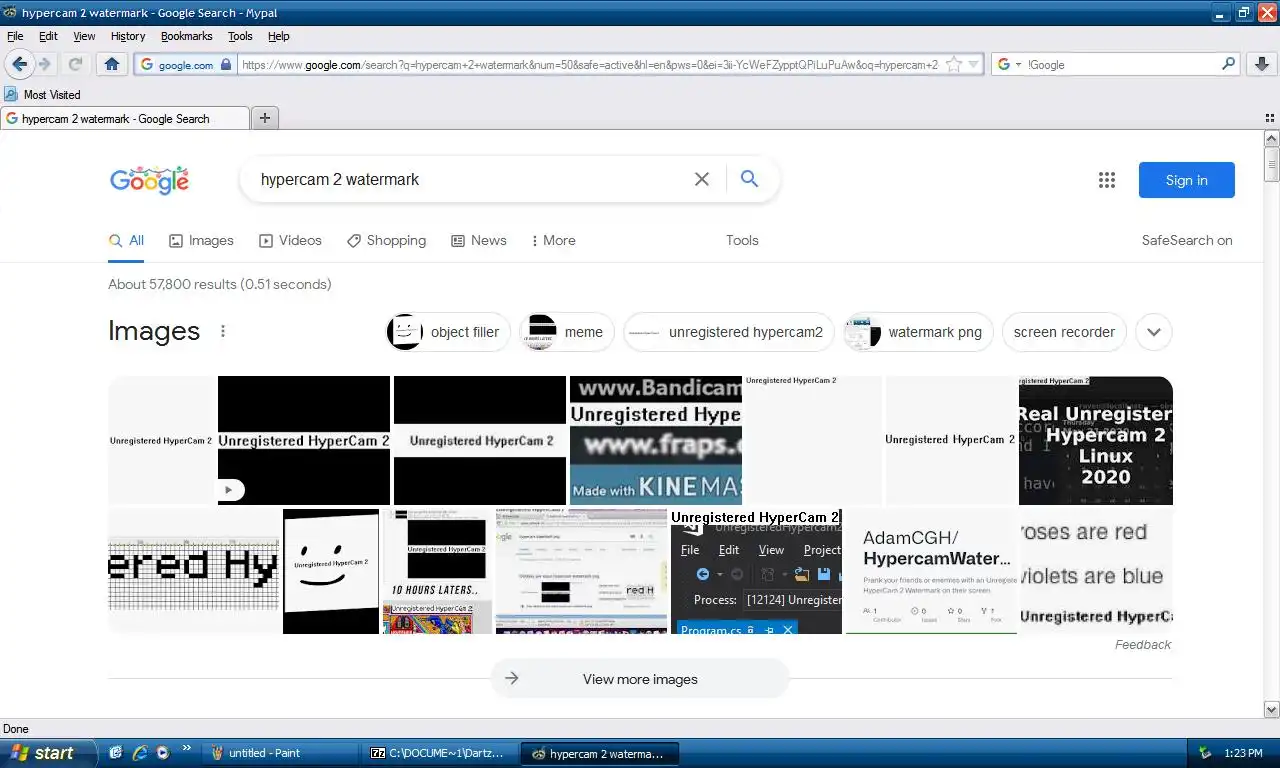Click the Most Visited bookmarks icon
Screen dimensions: 1280x768
(x=11, y=94)
